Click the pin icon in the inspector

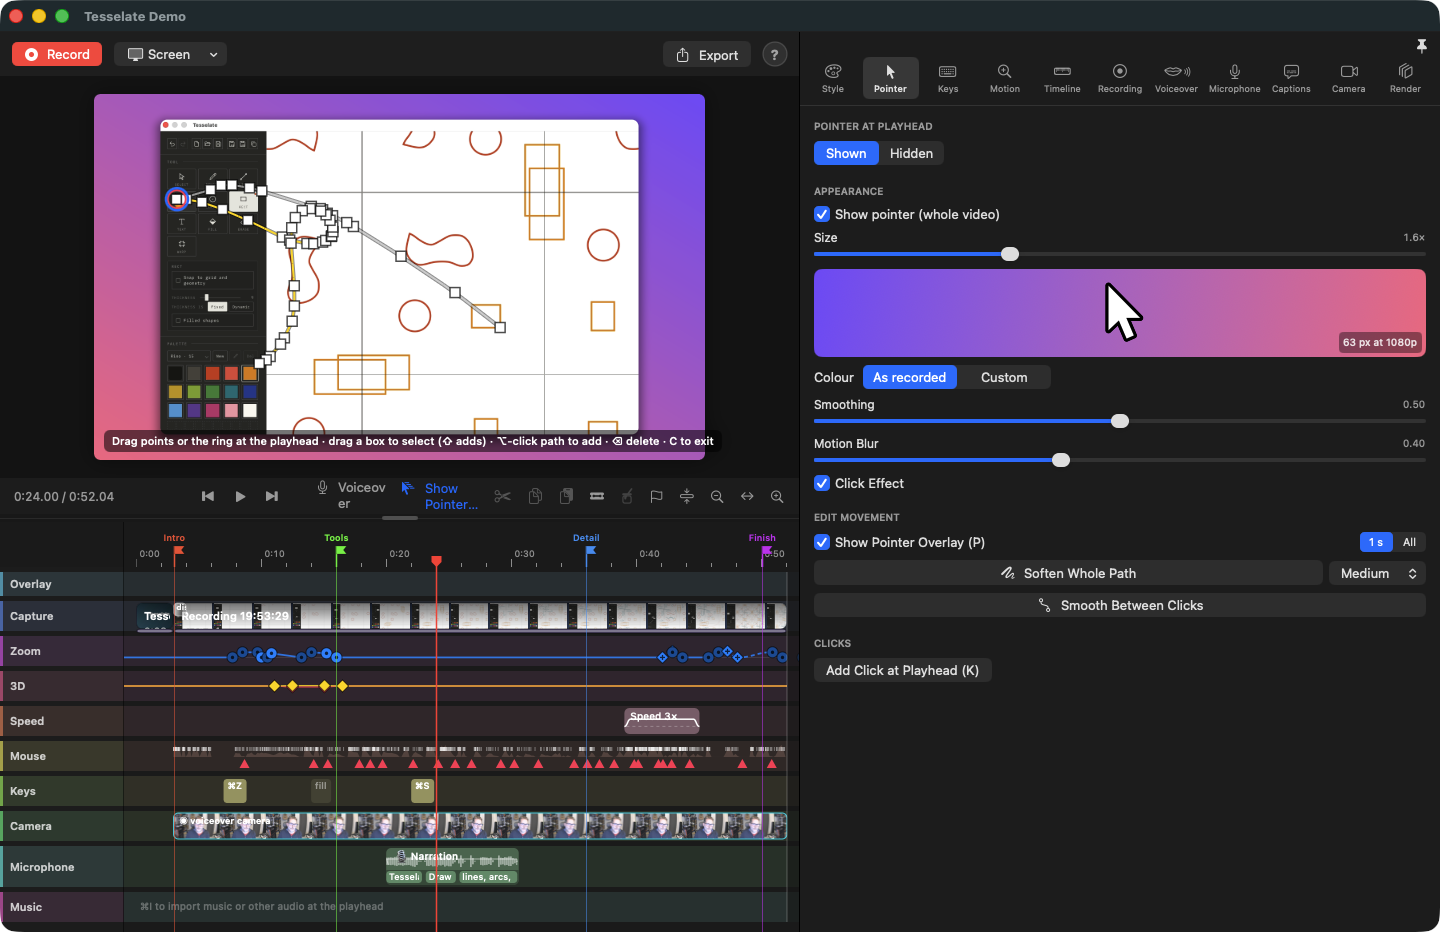tap(1421, 45)
